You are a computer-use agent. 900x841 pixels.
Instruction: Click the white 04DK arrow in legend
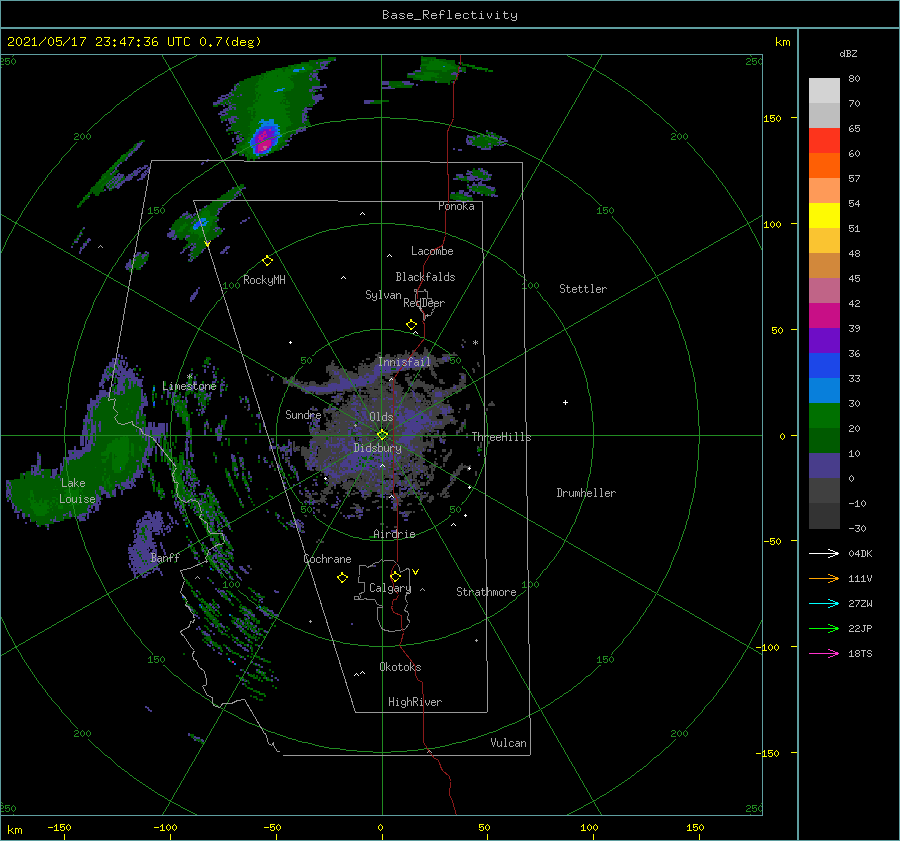click(824, 553)
